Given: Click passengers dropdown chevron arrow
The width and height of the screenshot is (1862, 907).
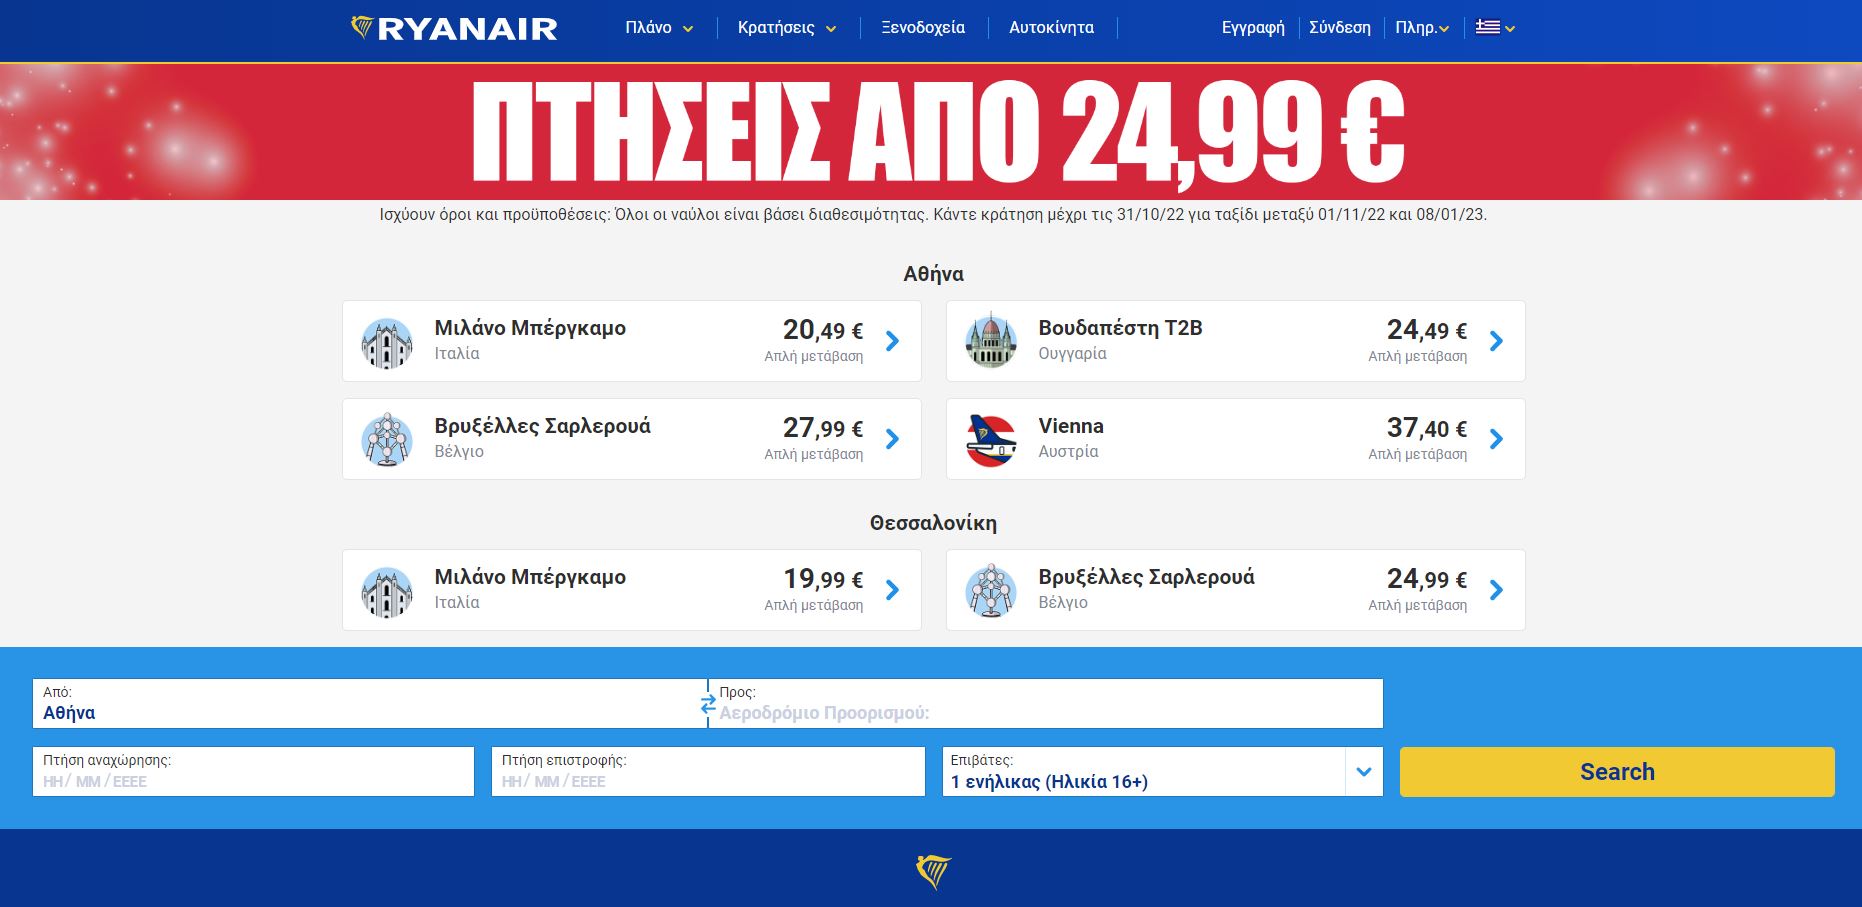Looking at the screenshot, I should pos(1364,772).
